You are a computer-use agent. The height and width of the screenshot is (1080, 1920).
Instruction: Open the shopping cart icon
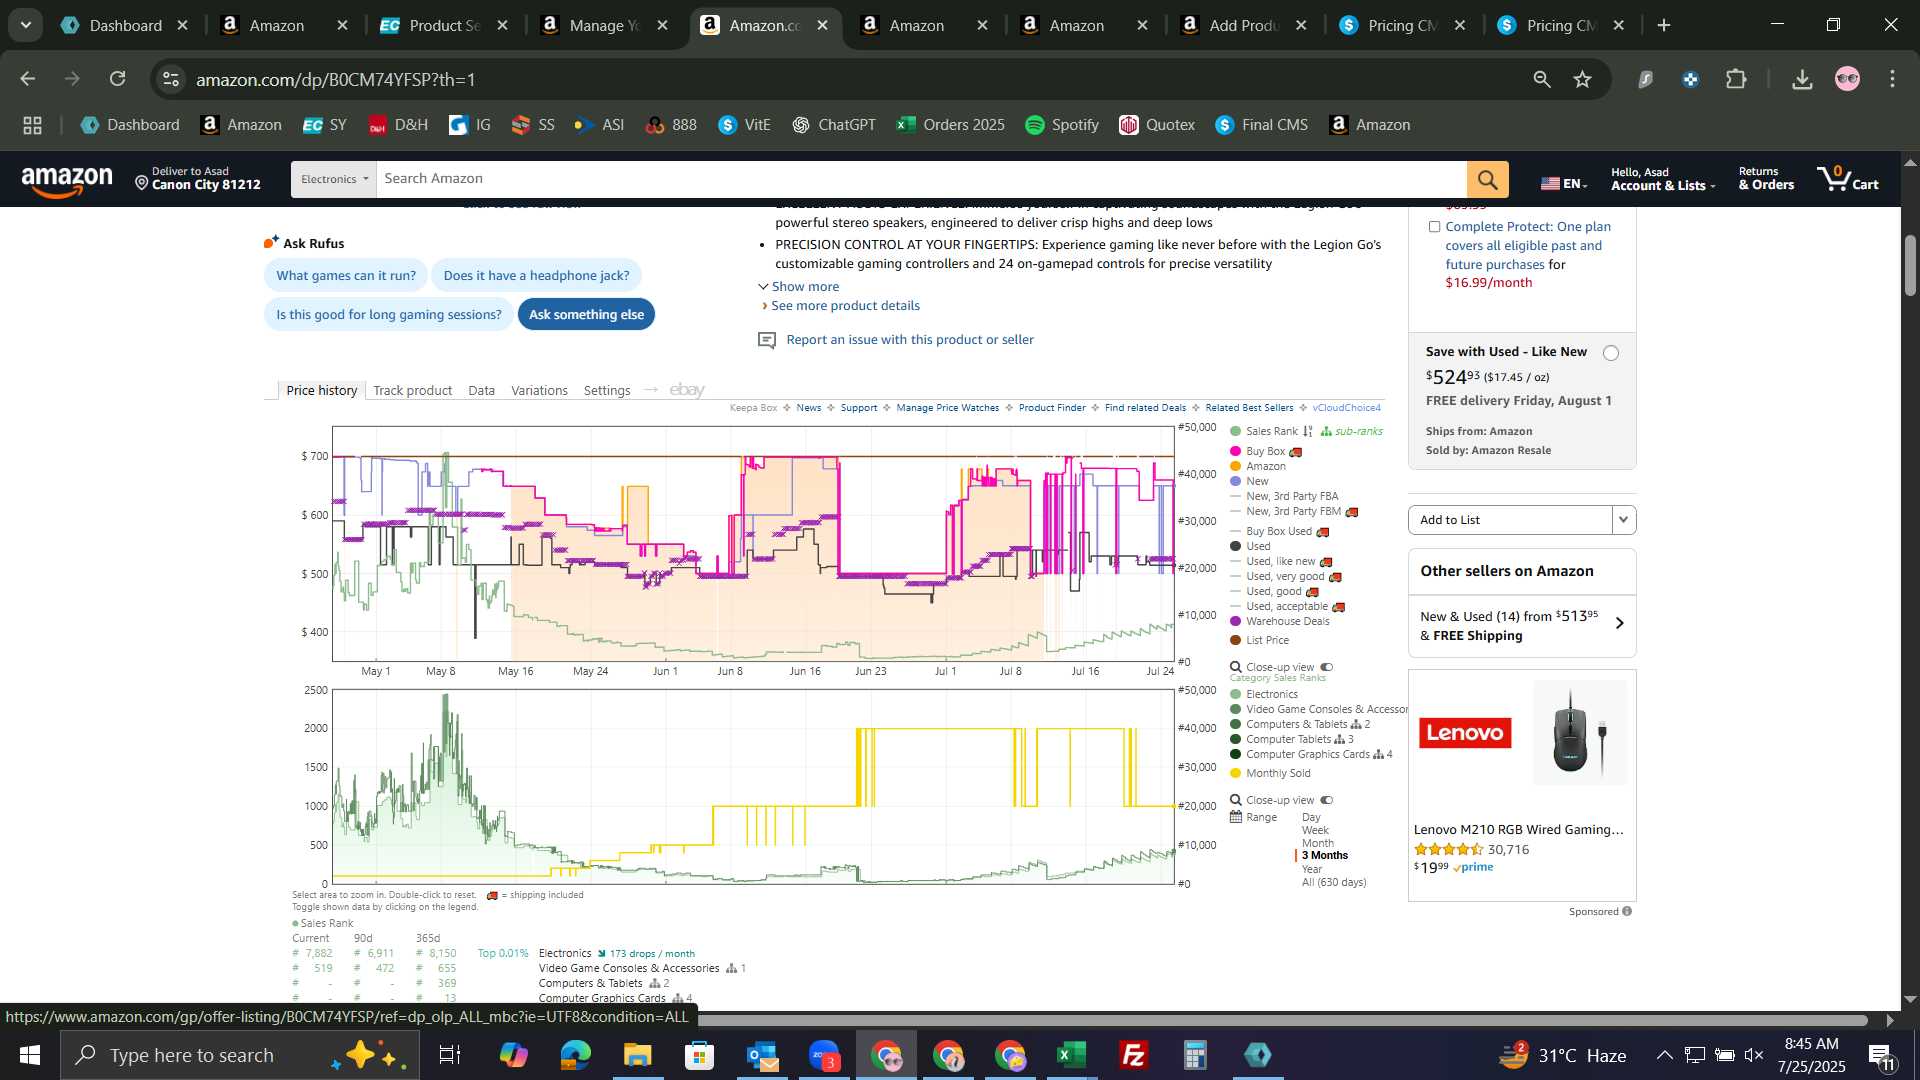pos(1848,179)
